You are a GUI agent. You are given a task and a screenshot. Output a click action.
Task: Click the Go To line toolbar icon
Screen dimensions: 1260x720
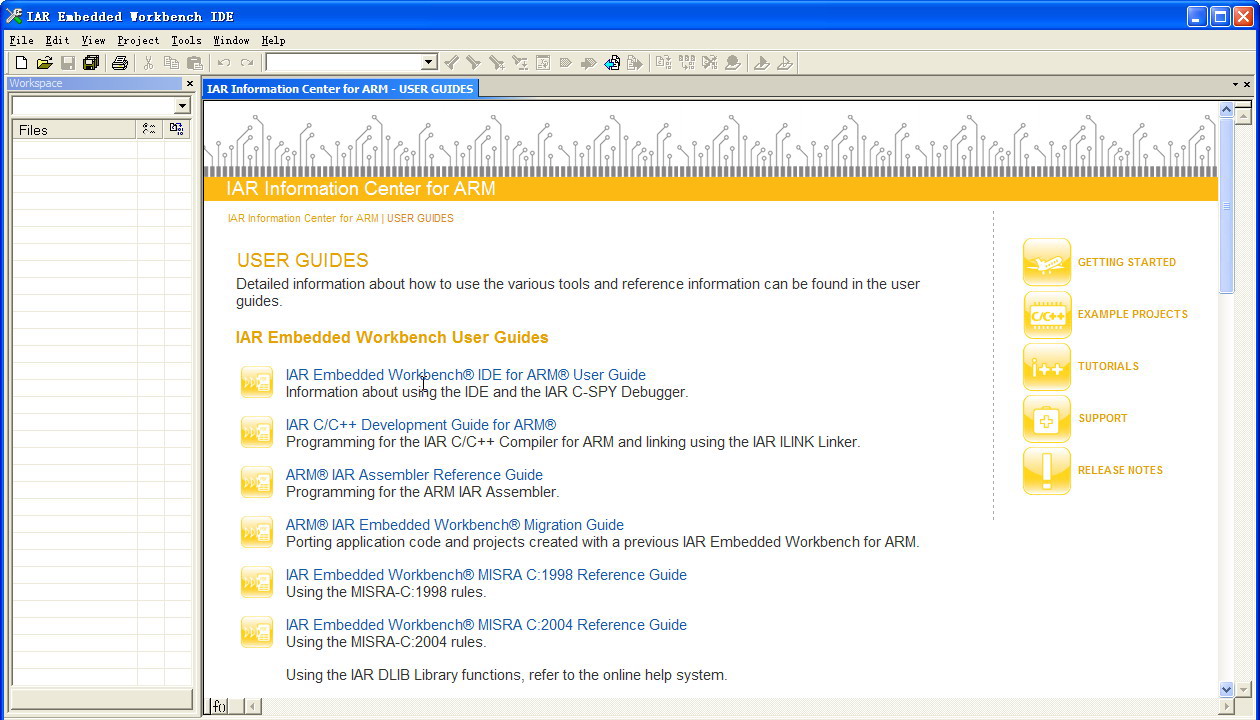click(x=543, y=63)
